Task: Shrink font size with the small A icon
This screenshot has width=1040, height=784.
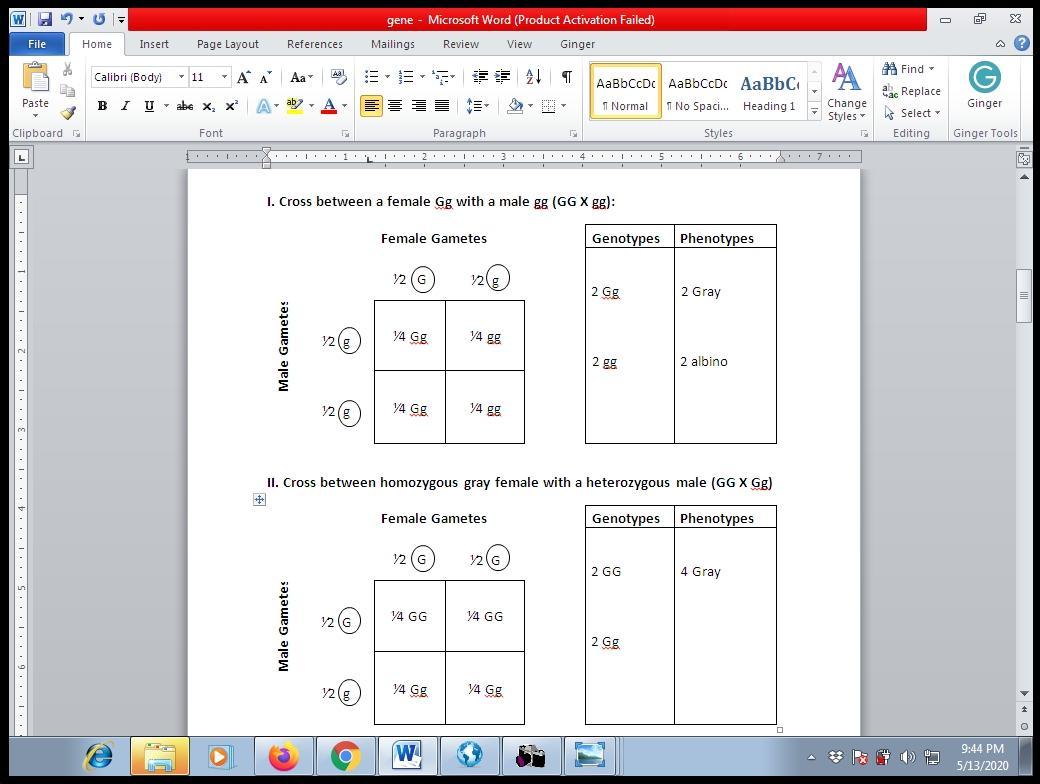Action: click(x=265, y=78)
